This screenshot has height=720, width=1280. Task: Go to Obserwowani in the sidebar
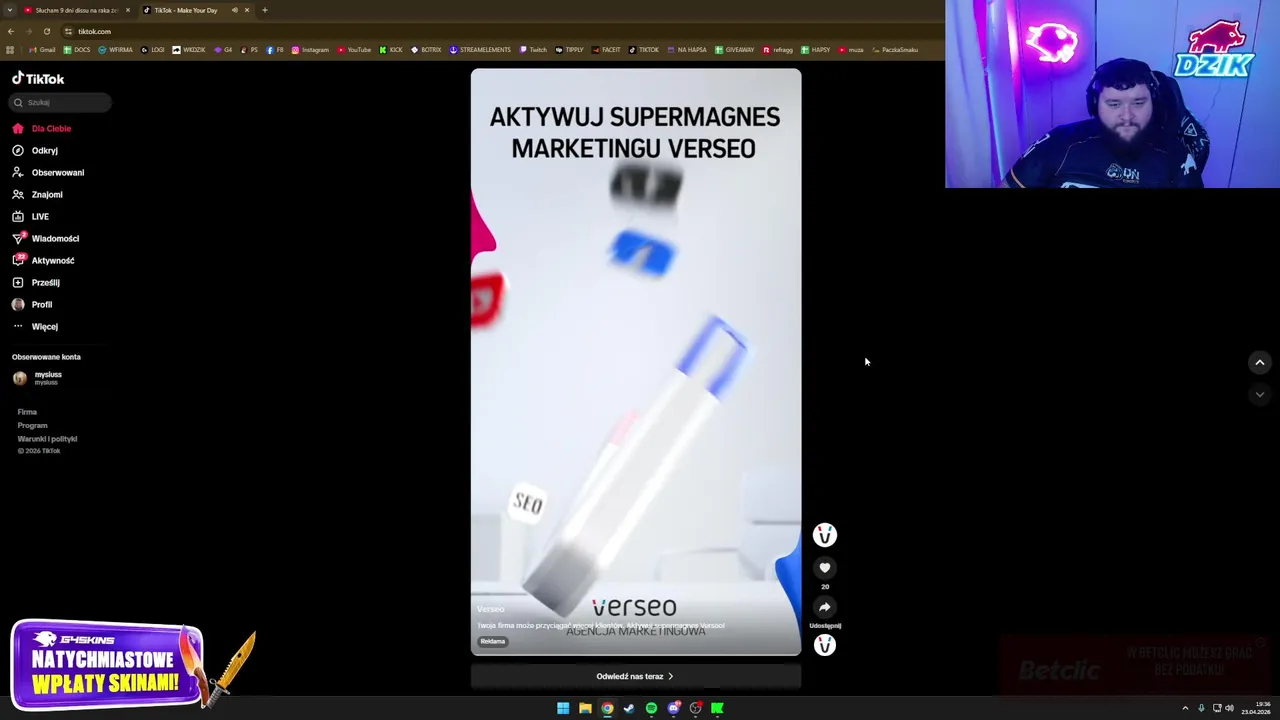pyautogui.click(x=48, y=172)
